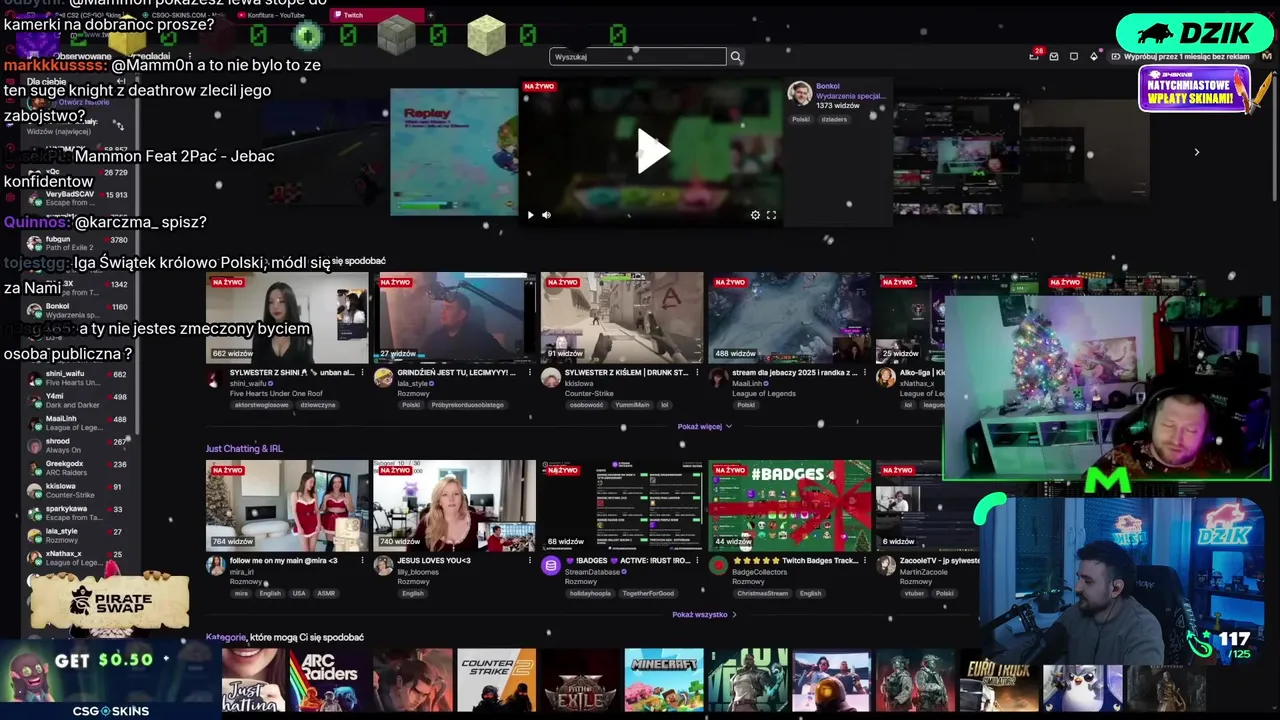Open shini_waifu stream options menu
1280x720 pixels.
tap(362, 373)
